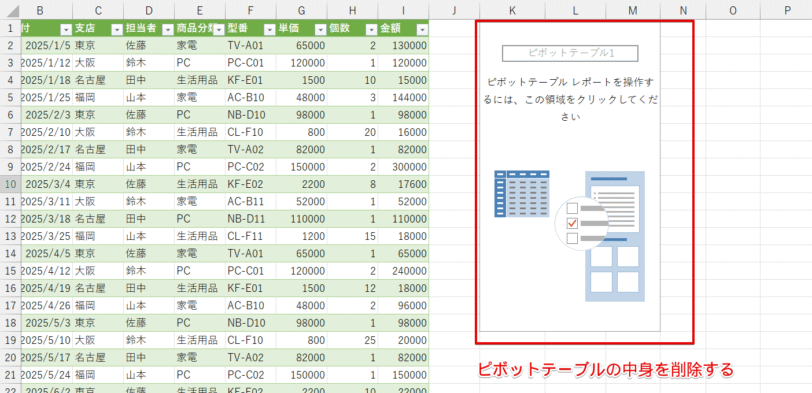This screenshot has width=812, height=393.
Task: Select row 5 header
Action: pyautogui.click(x=10, y=97)
